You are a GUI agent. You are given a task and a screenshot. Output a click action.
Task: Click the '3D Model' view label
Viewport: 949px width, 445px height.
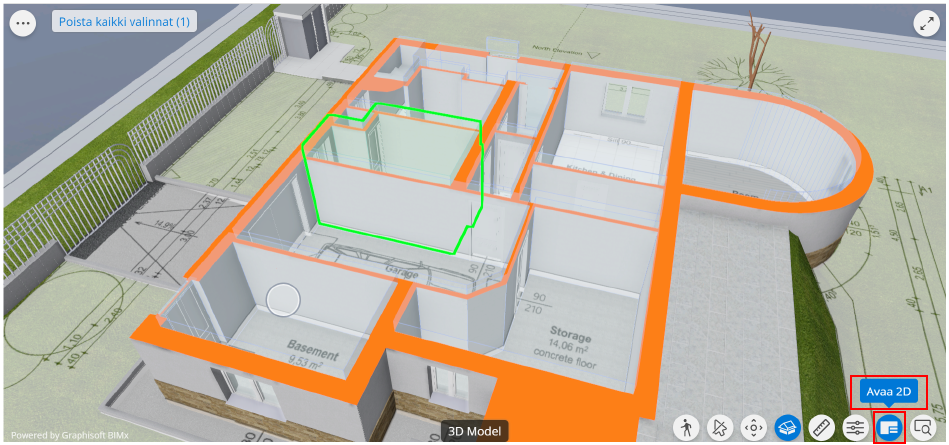474,431
